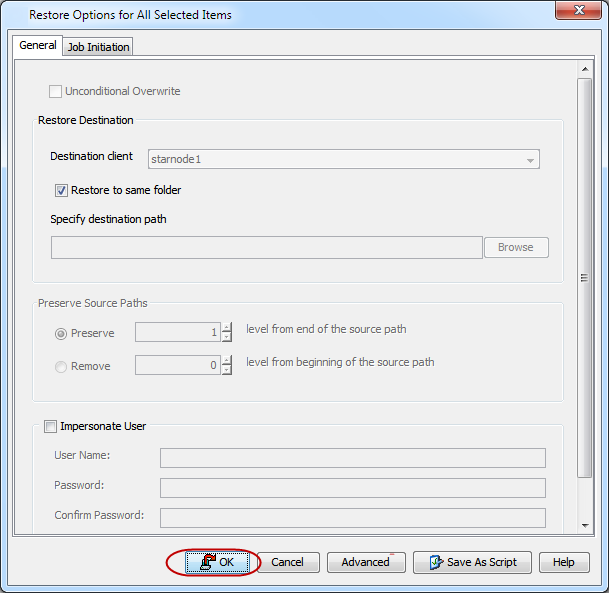This screenshot has width=609, height=593.
Task: Click the Cancel button
Action: (287, 562)
